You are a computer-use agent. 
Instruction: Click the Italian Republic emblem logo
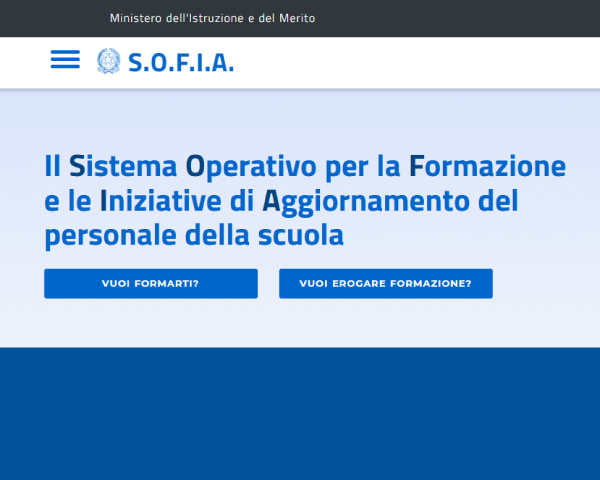[108, 61]
